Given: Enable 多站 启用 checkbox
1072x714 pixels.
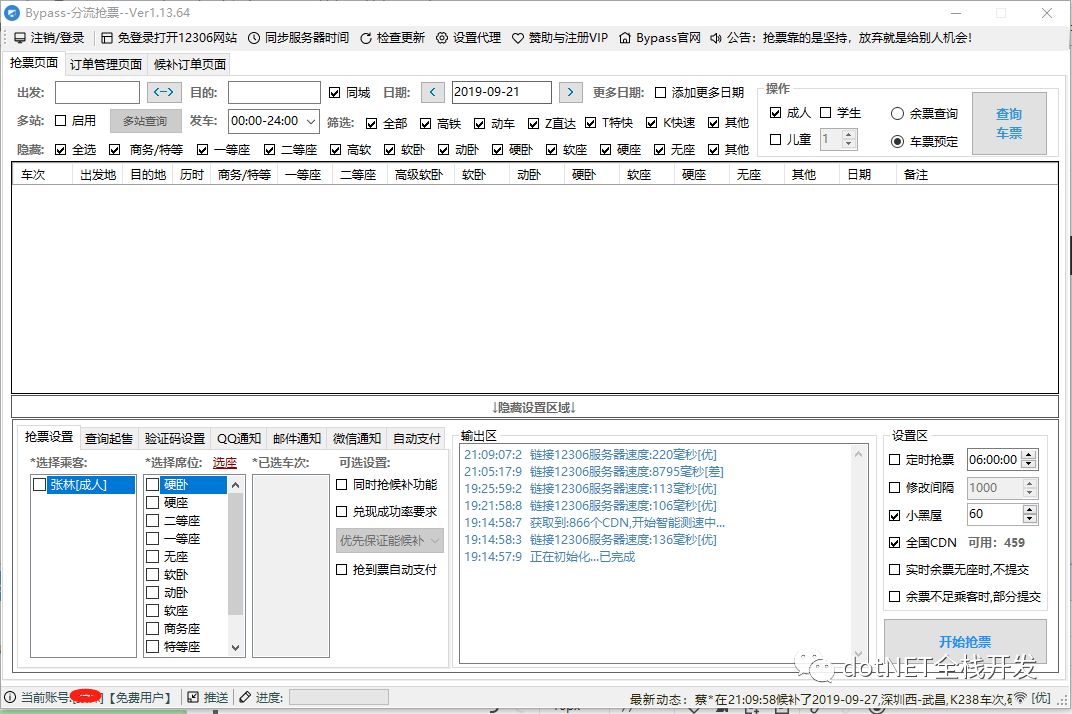Looking at the screenshot, I should (60, 120).
